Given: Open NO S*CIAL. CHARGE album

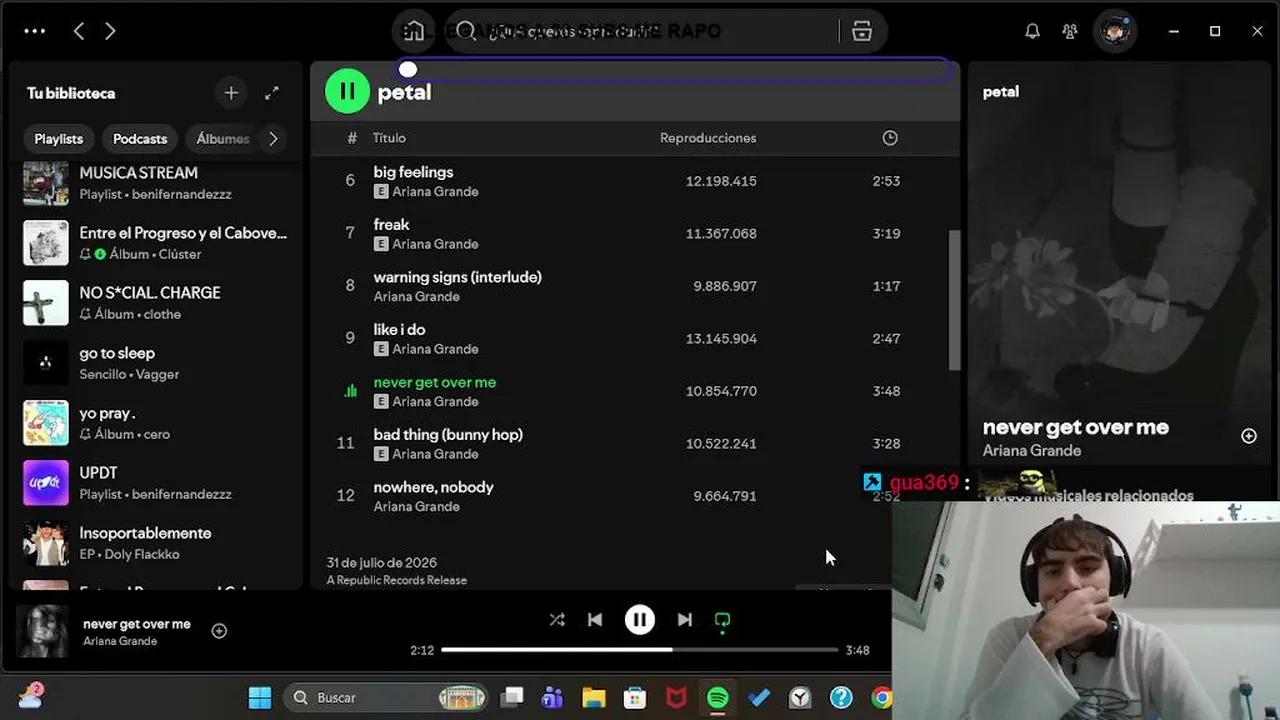Looking at the screenshot, I should [155, 303].
